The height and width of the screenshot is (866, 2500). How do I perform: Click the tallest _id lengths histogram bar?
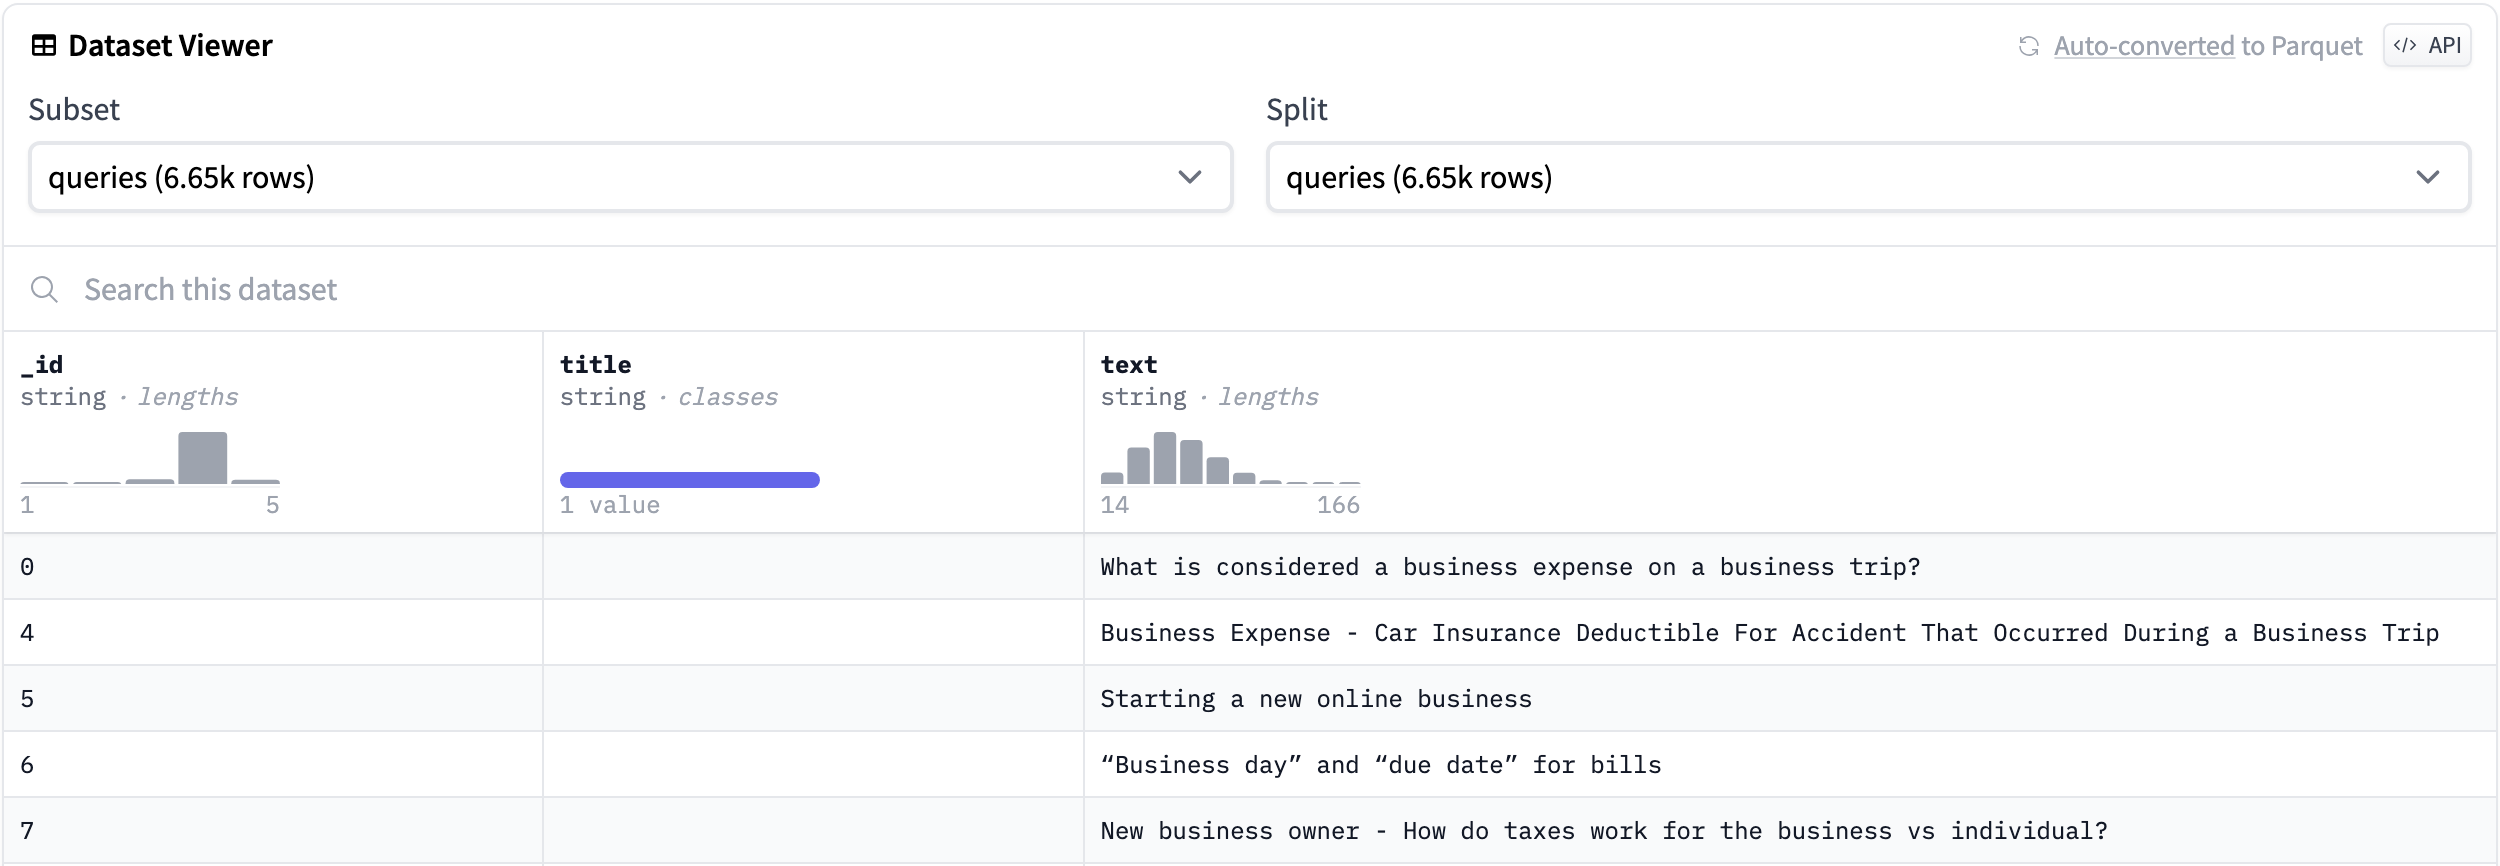point(202,458)
